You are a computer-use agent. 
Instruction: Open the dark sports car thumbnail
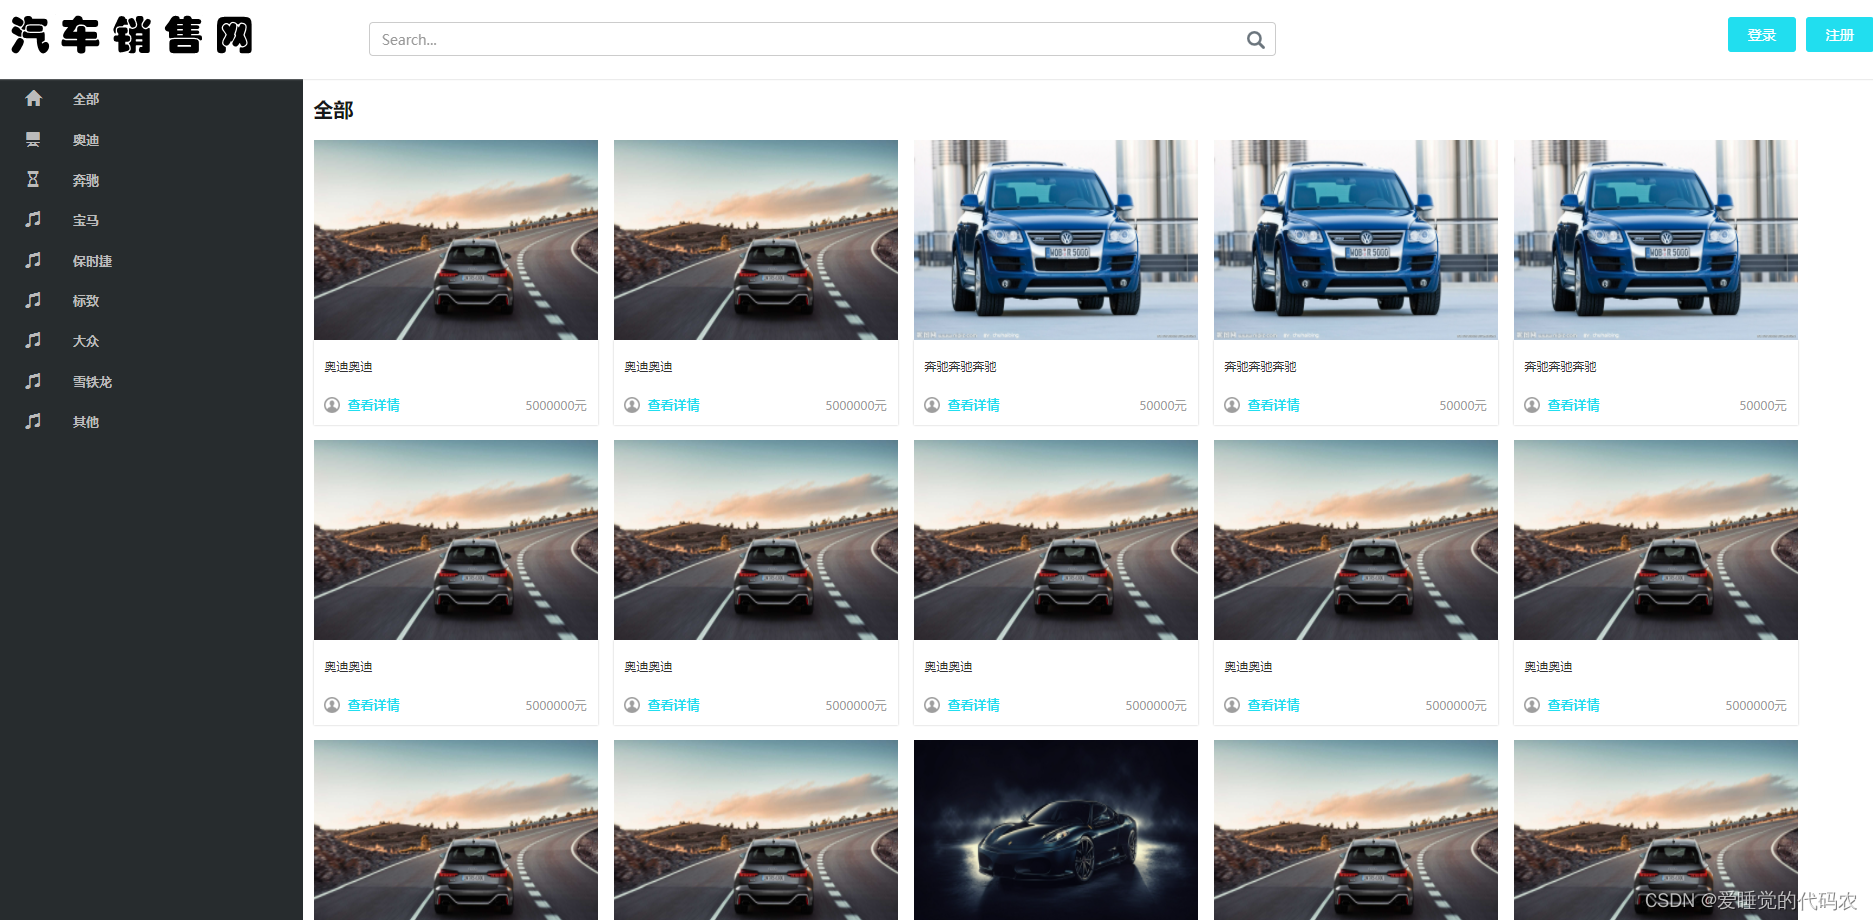pyautogui.click(x=1056, y=830)
